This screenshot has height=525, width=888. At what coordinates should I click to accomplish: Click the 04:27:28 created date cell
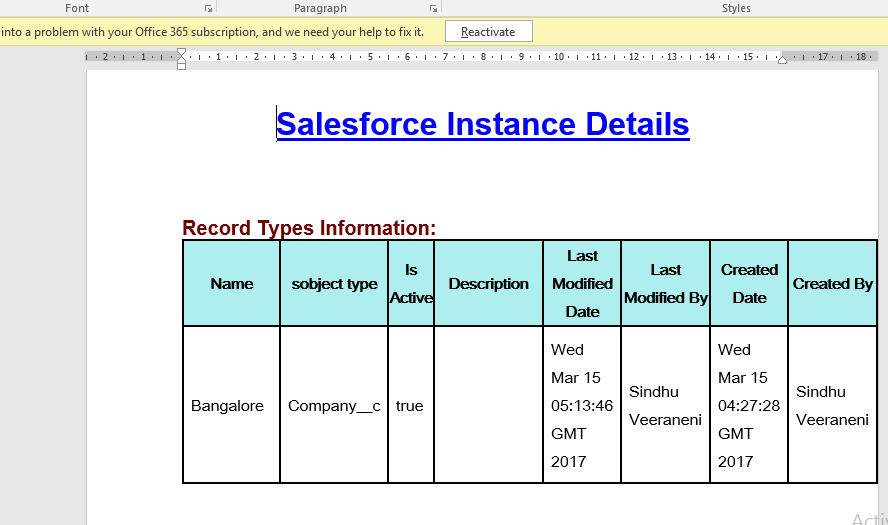click(x=749, y=405)
